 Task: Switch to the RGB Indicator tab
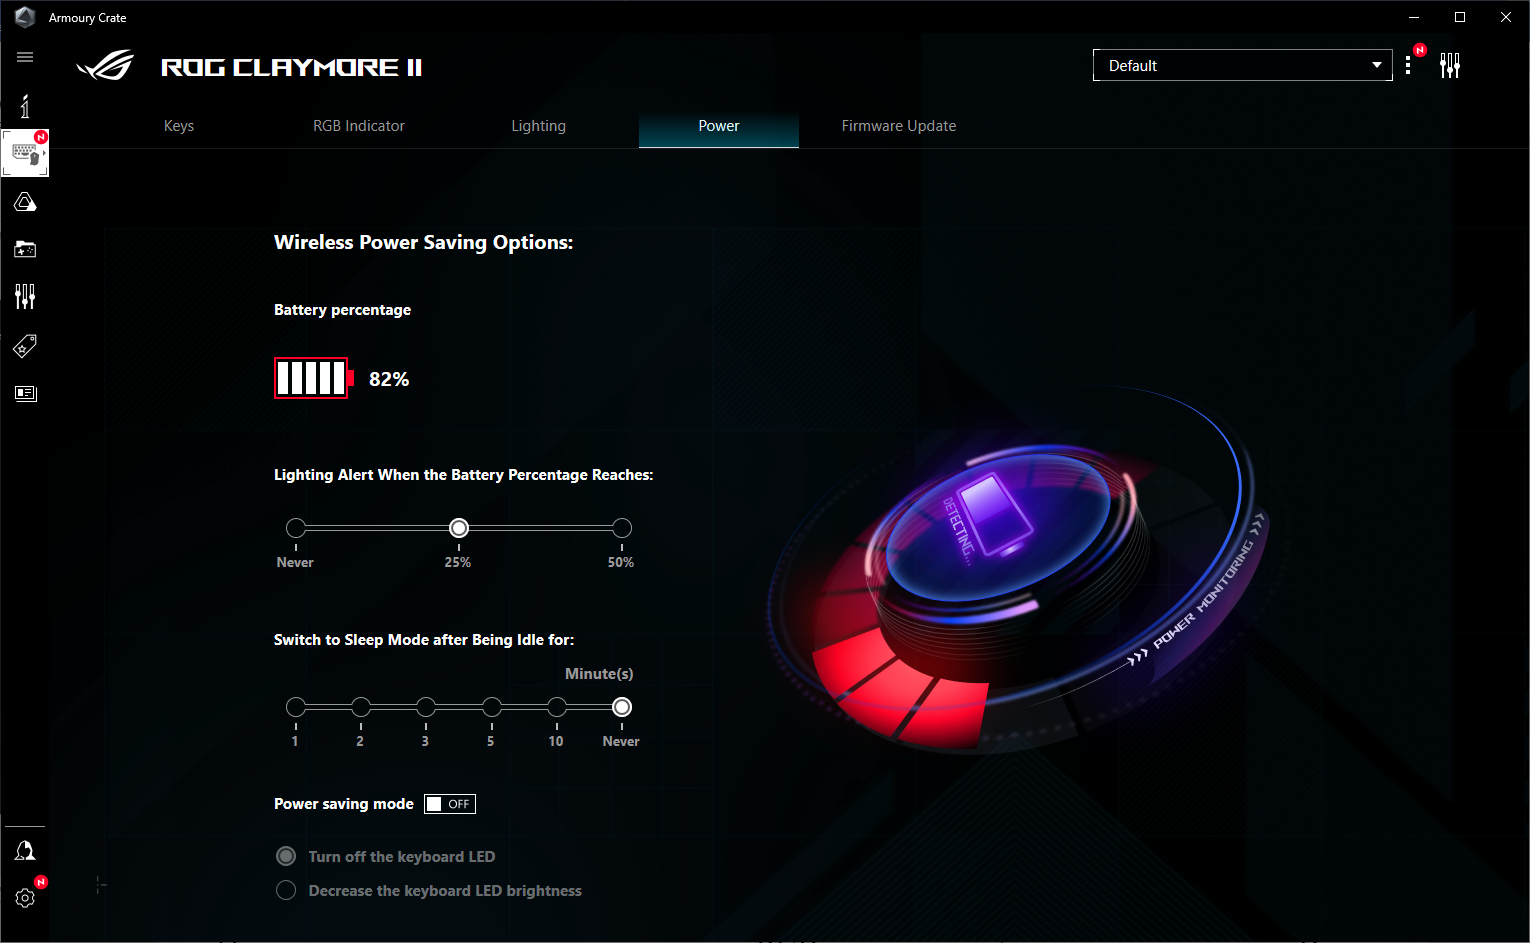click(359, 126)
